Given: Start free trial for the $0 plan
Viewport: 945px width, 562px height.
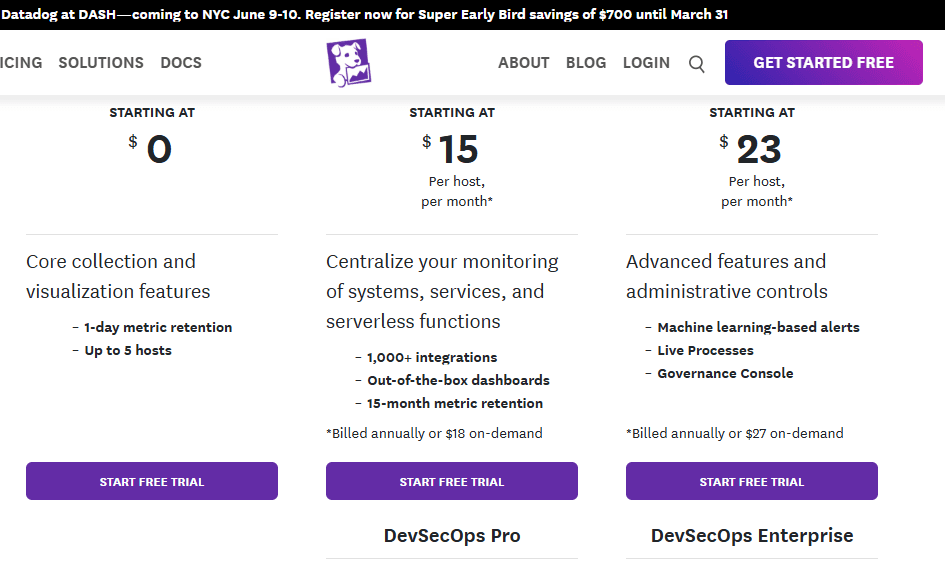Looking at the screenshot, I should 152,481.
